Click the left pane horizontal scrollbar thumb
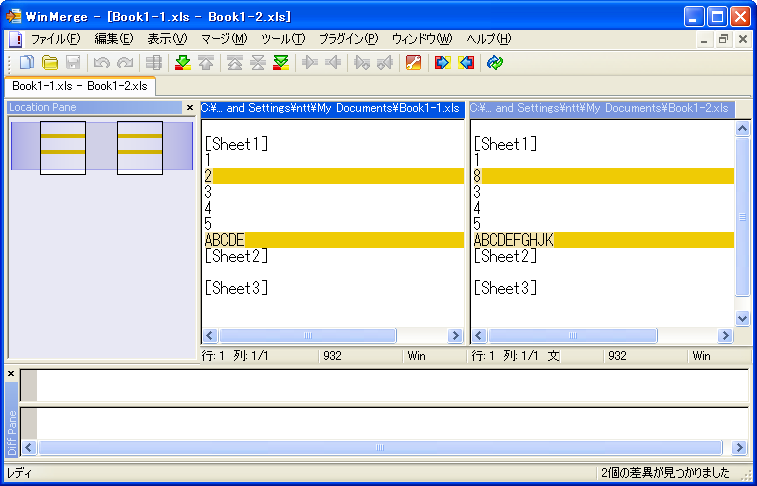The width and height of the screenshot is (757, 486). click(x=308, y=336)
